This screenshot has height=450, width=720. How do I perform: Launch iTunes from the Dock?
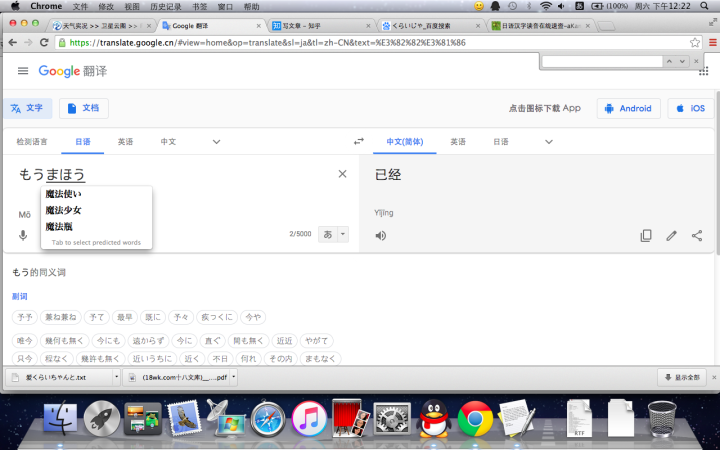pos(309,419)
